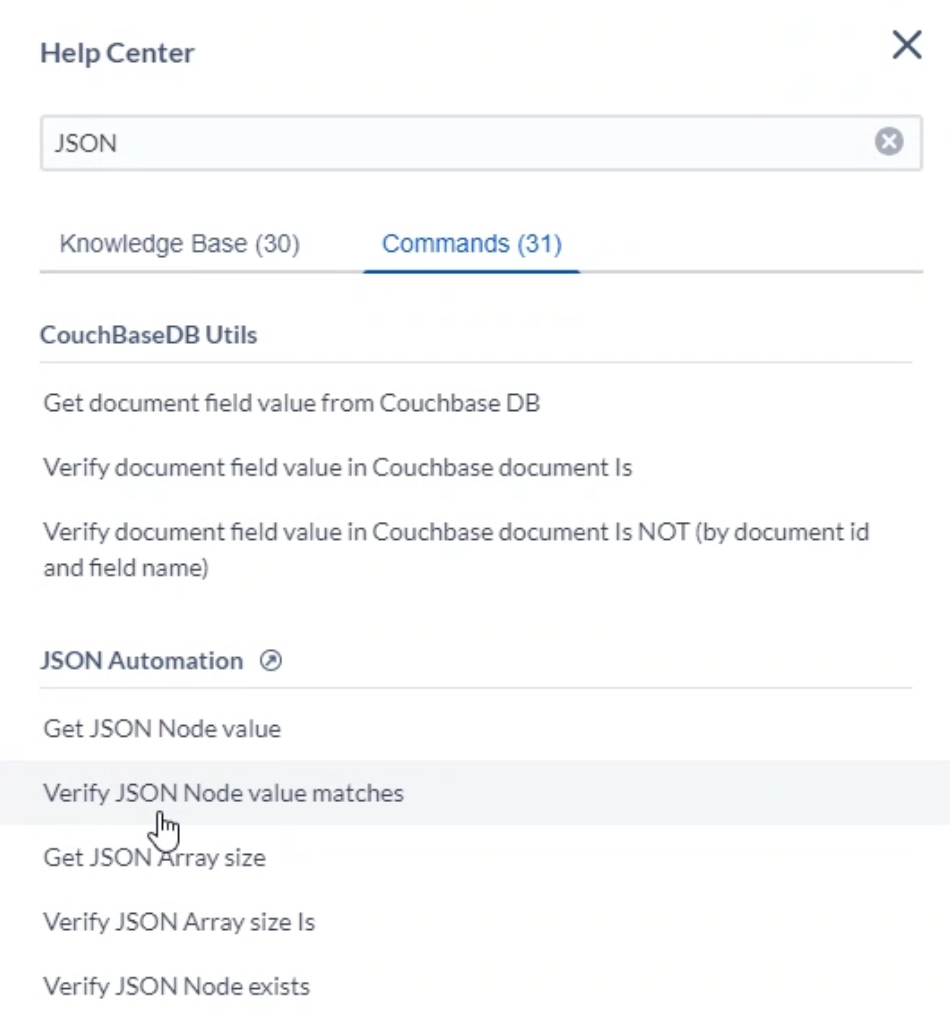Clear the JSON search text
This screenshot has height=1018, width=950.
pos(889,142)
